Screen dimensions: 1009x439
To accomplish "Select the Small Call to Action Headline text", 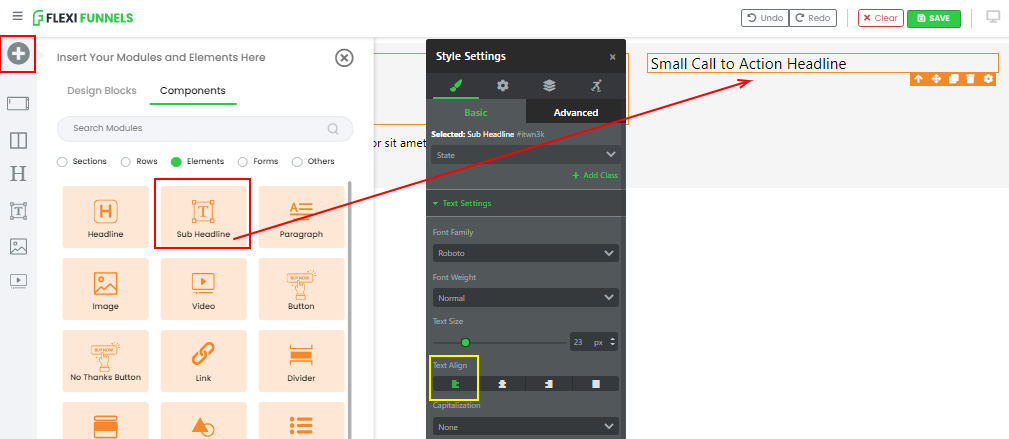I will [748, 64].
